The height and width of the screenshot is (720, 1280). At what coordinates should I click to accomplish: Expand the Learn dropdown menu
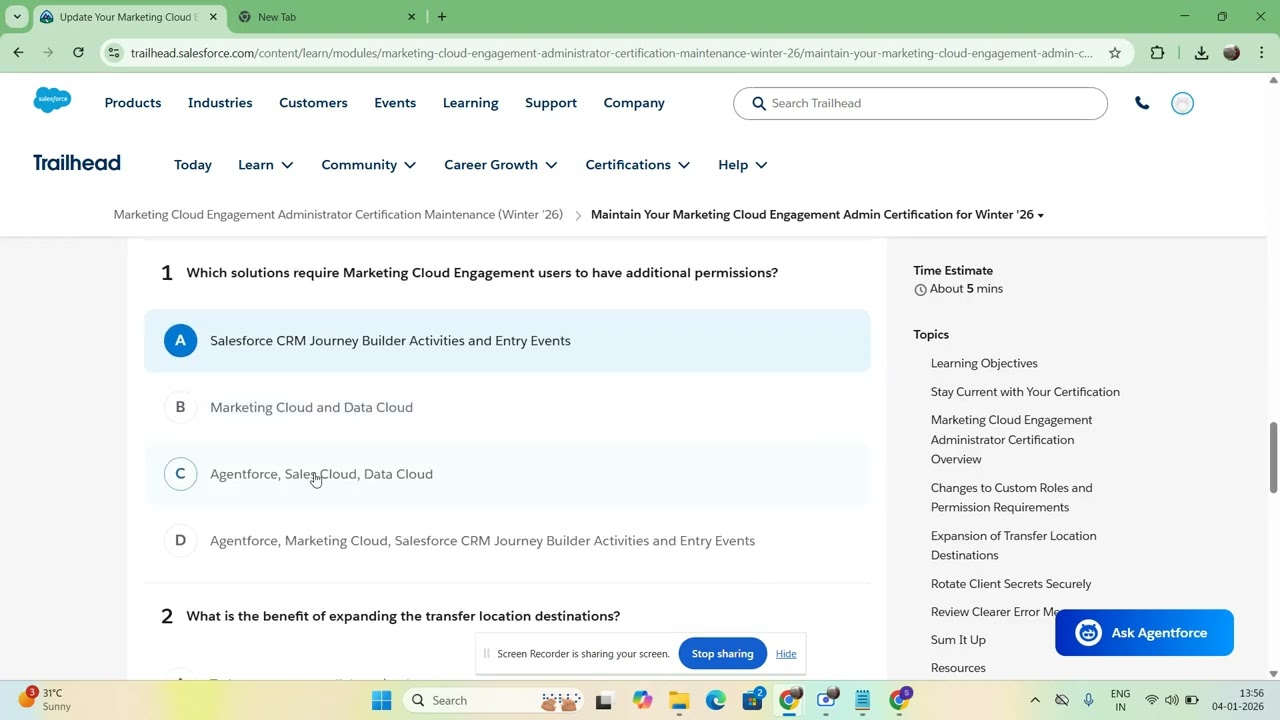coord(266,165)
